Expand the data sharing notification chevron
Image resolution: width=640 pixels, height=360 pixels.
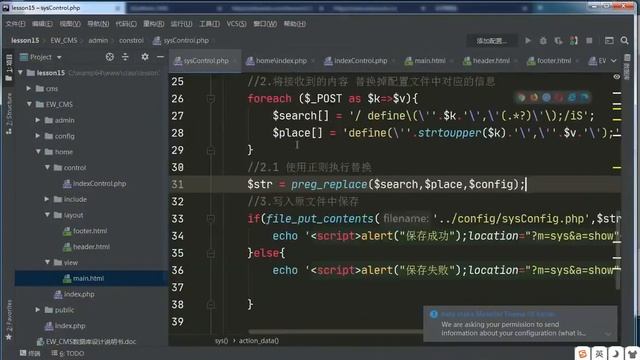pyautogui.click(x=608, y=334)
